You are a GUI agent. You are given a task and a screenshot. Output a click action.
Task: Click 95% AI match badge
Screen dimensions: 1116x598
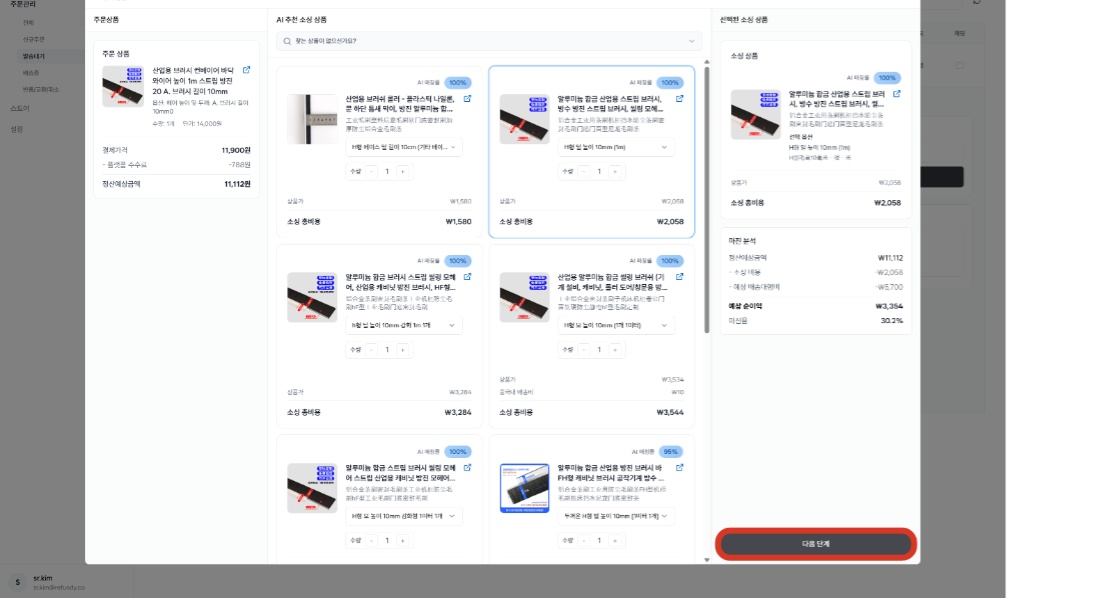tap(670, 451)
